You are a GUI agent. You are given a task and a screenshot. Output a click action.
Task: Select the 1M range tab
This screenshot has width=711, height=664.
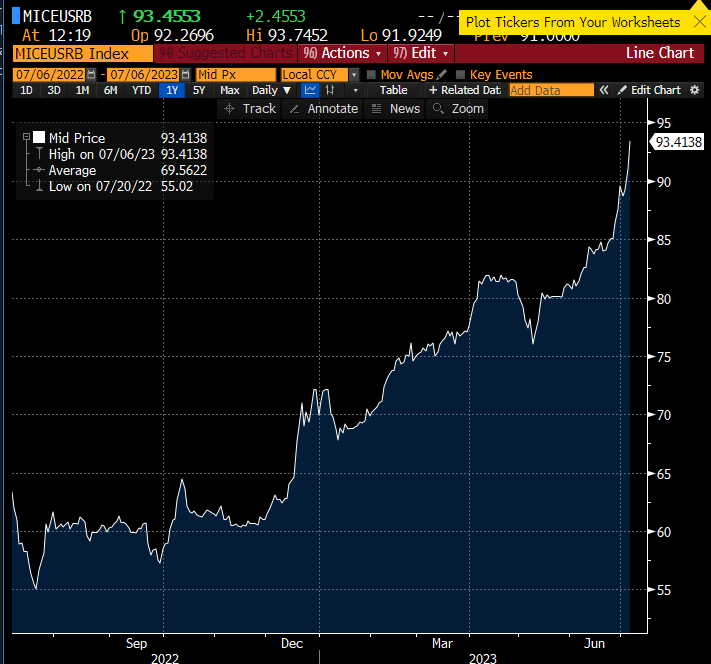pyautogui.click(x=82, y=90)
